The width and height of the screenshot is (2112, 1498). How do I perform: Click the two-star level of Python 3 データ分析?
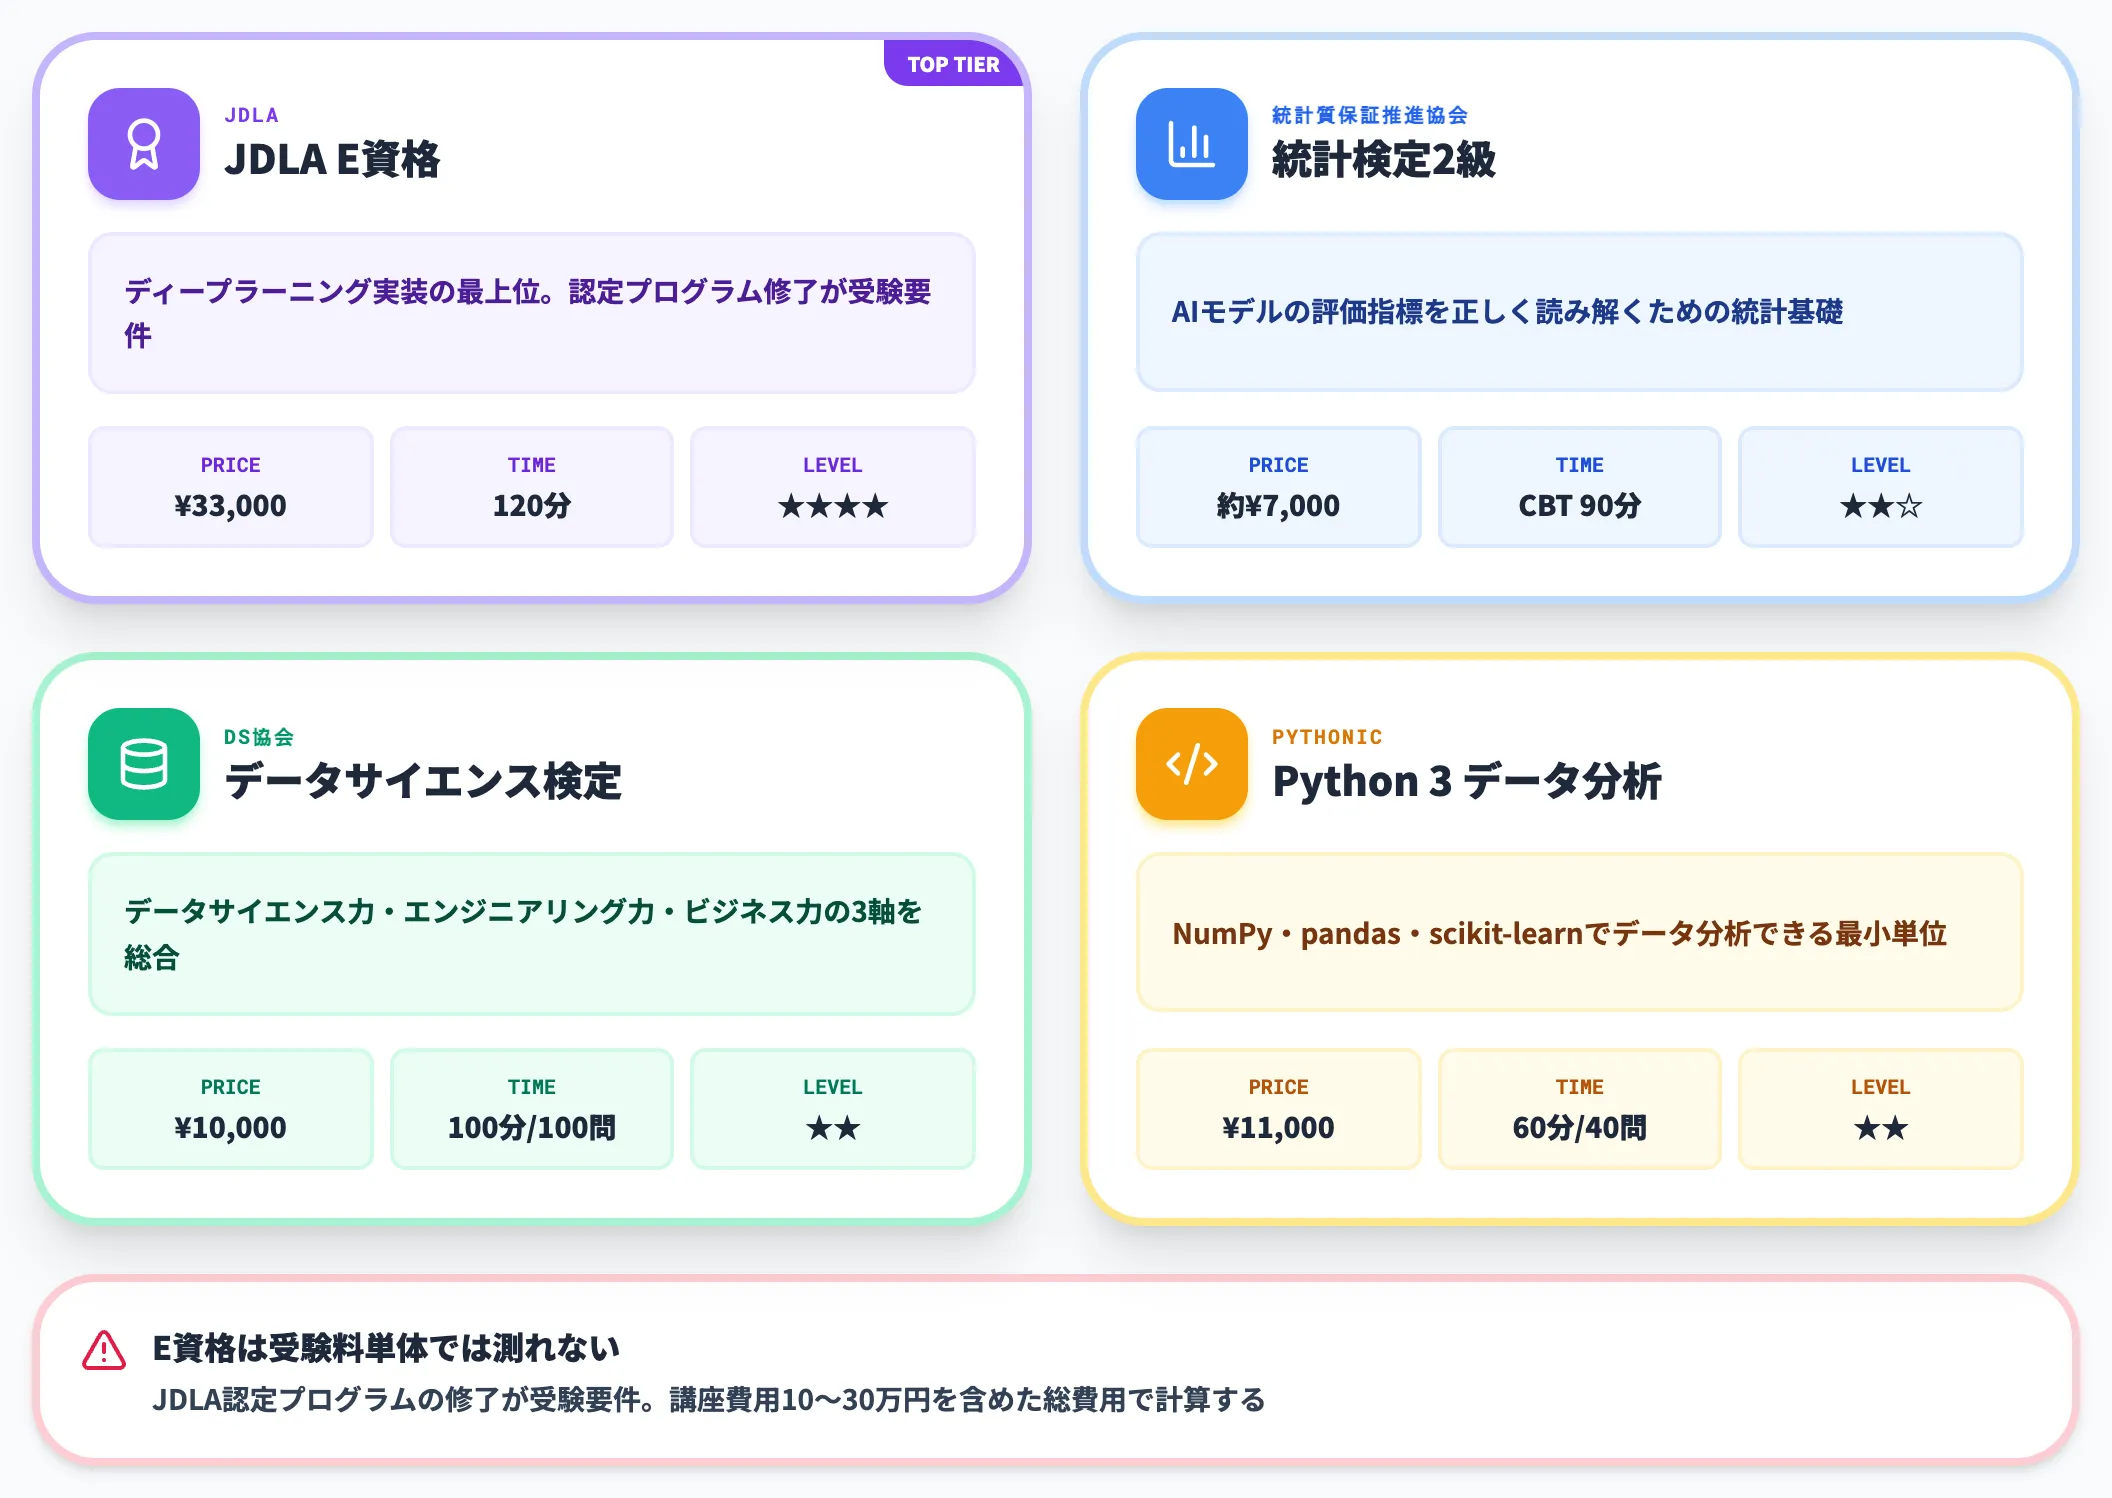coord(1880,1128)
